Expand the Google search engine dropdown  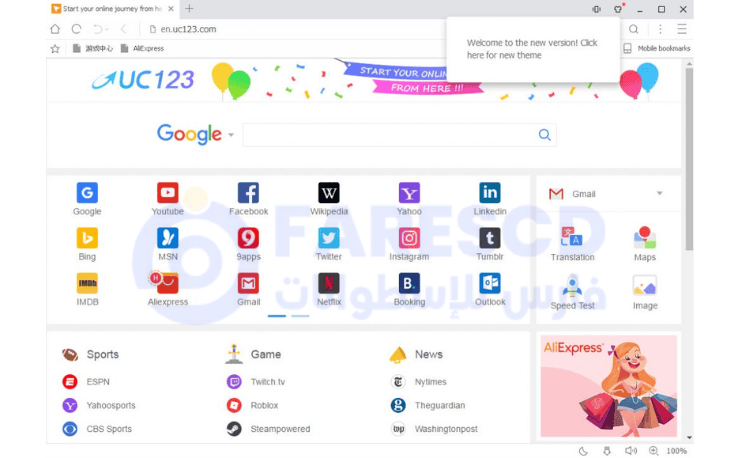click(231, 135)
